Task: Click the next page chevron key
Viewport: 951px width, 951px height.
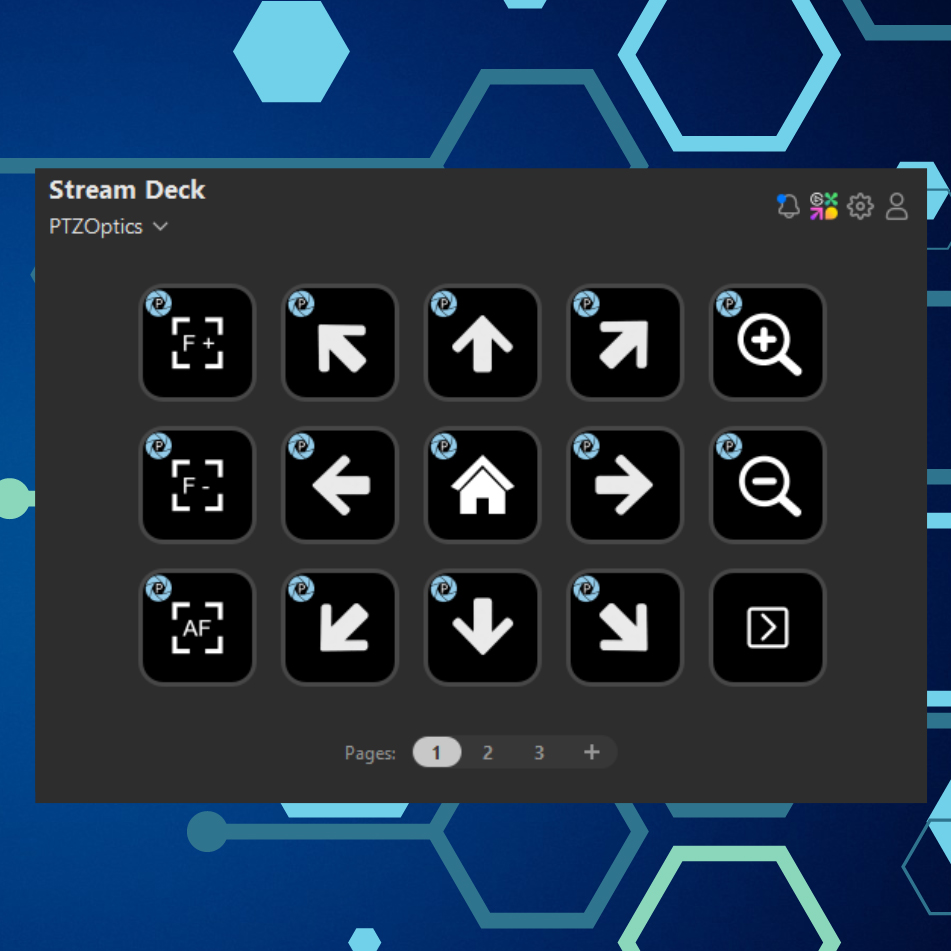Action: pyautogui.click(x=767, y=628)
